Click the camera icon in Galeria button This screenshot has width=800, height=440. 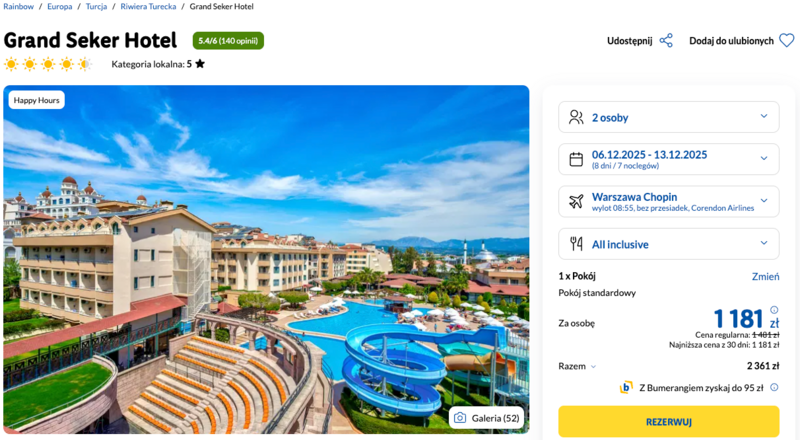coord(460,417)
